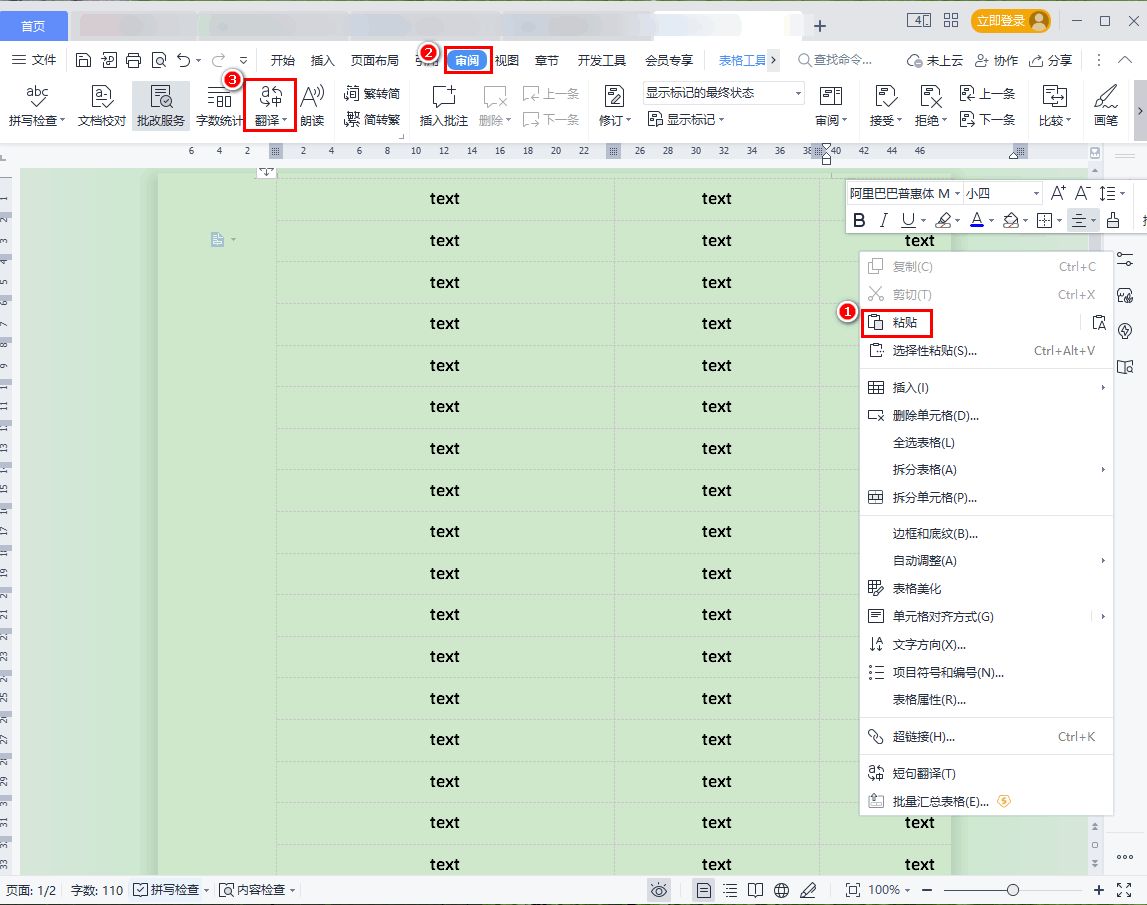This screenshot has height=905, width=1147.
Task: Click the login button (立即登录)
Action: [x=1011, y=20]
